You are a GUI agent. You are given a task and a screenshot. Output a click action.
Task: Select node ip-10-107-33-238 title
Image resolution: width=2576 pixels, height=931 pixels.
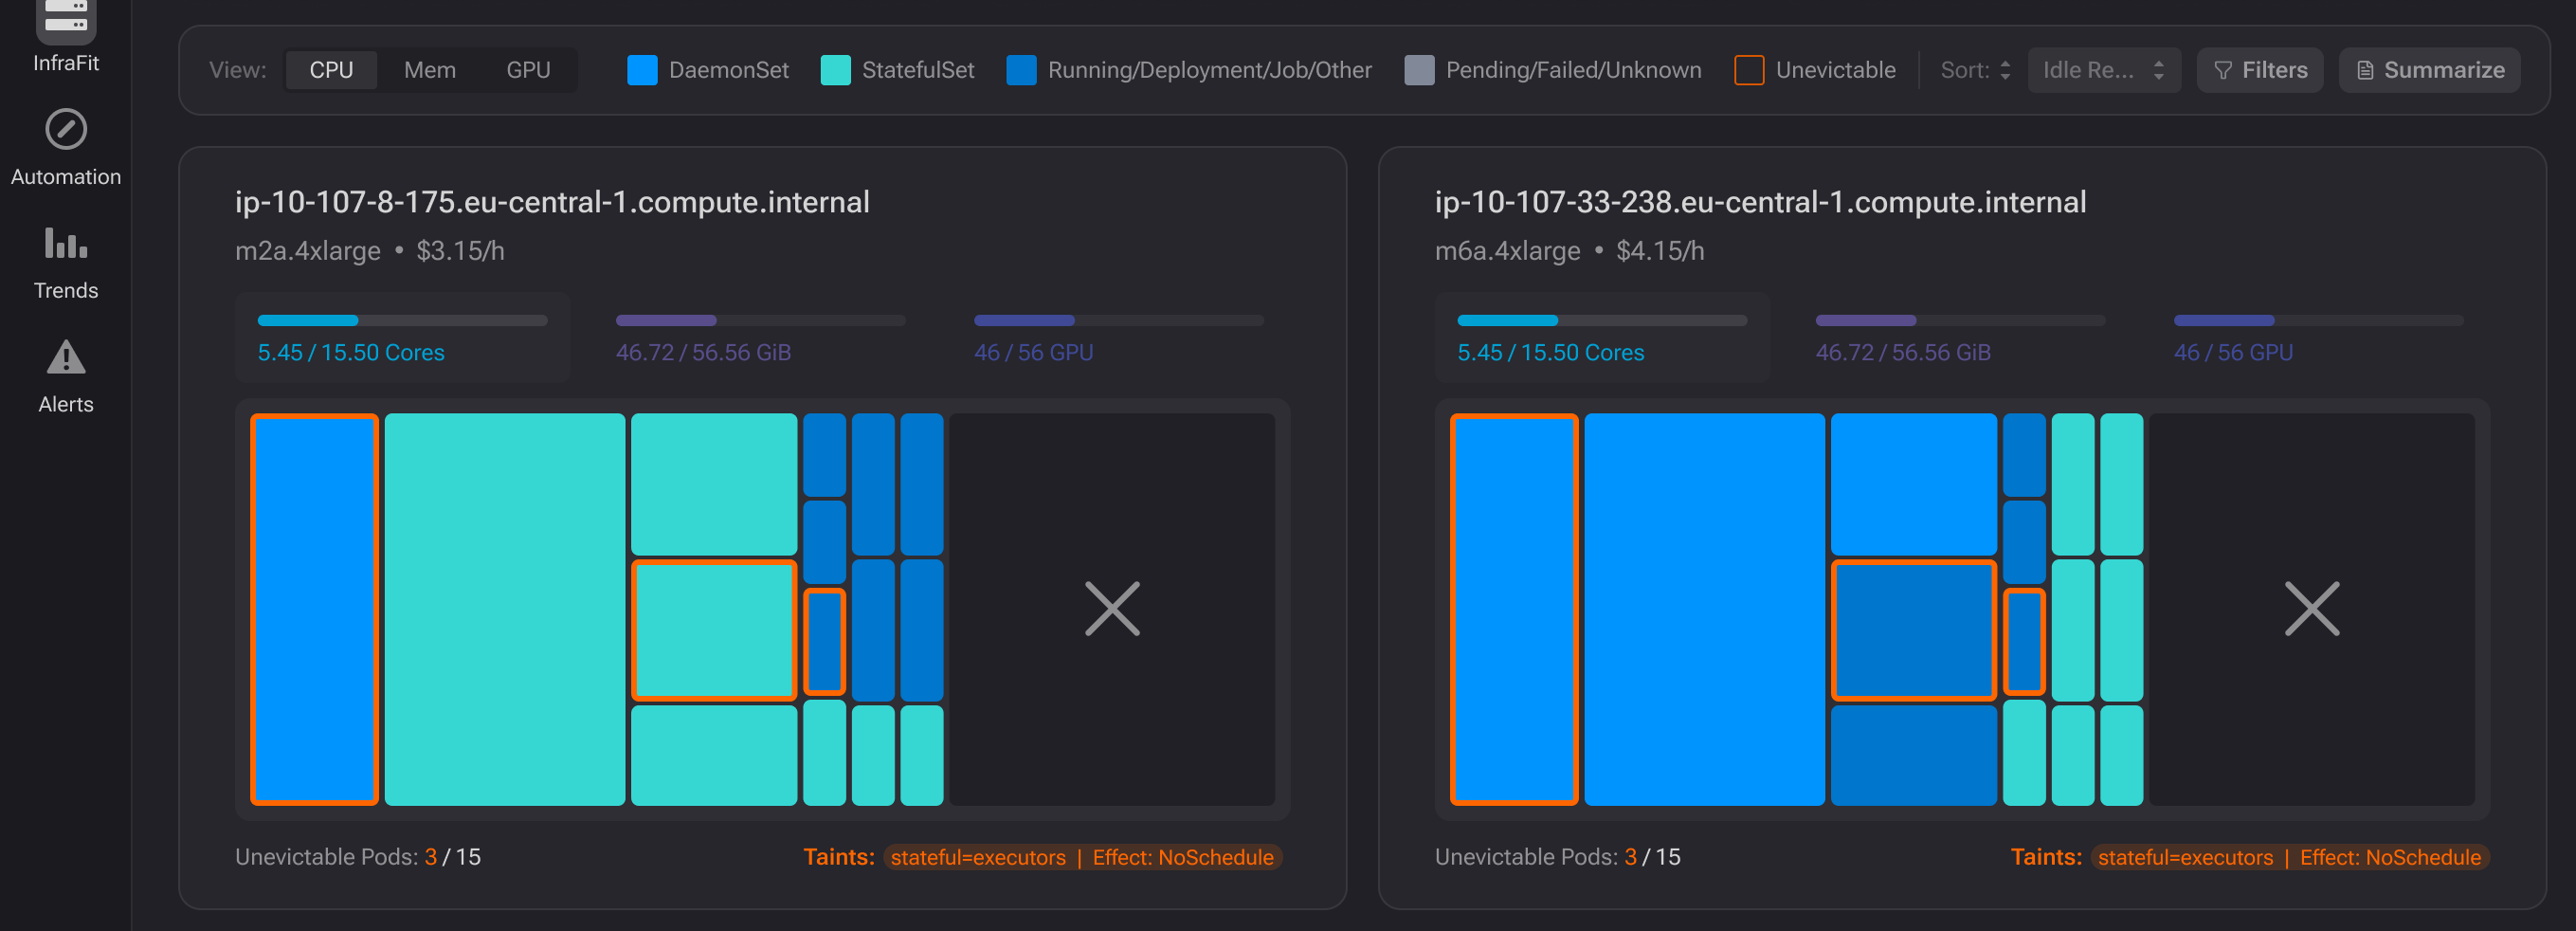[1760, 202]
